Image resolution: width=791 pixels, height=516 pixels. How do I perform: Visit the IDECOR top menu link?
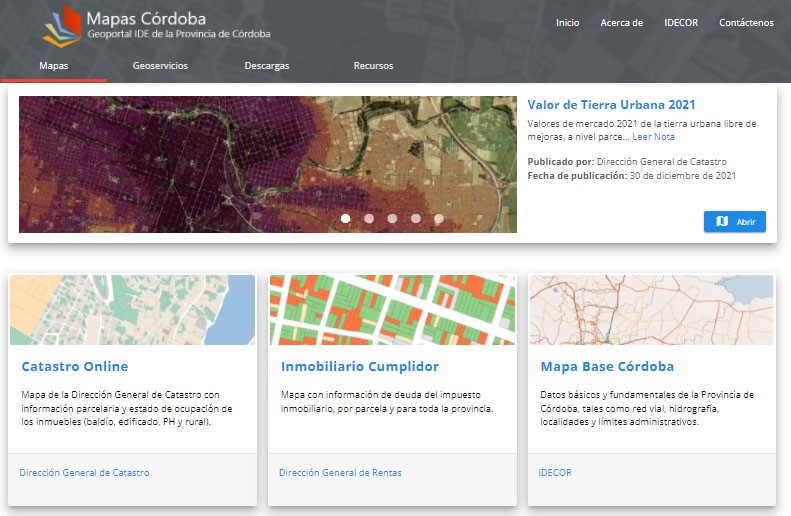click(x=681, y=23)
